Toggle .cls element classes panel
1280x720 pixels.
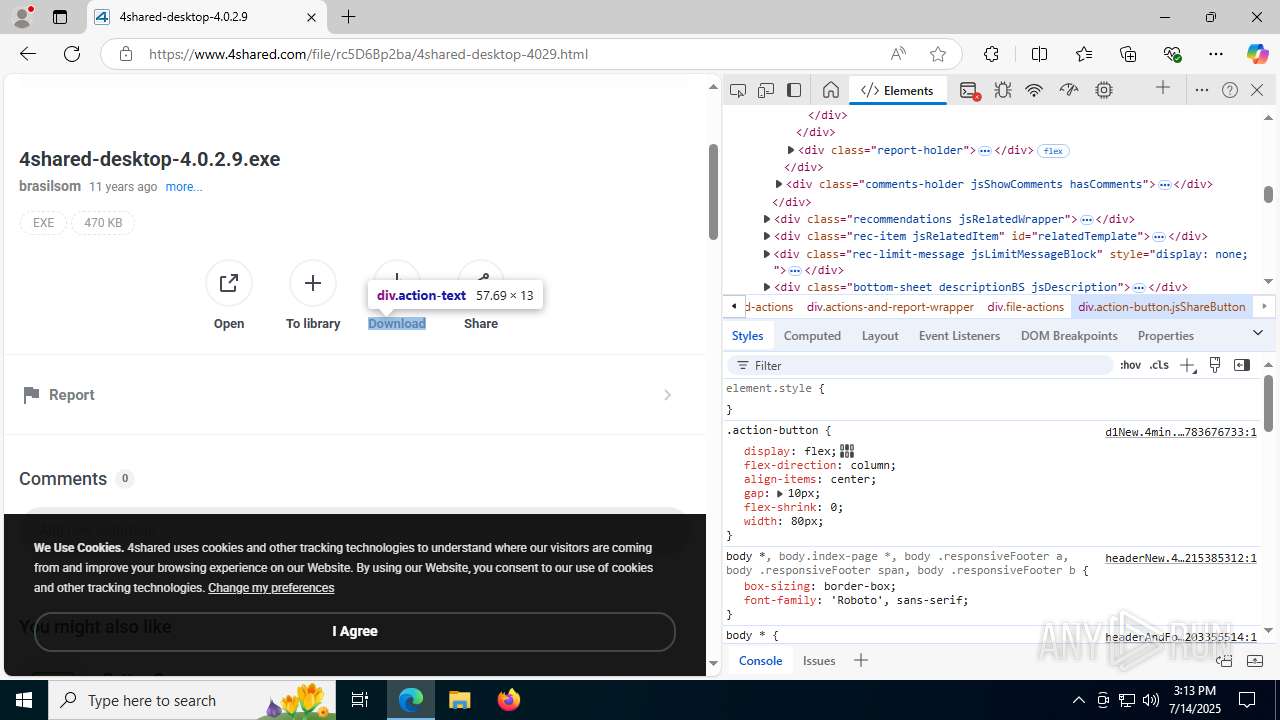click(1159, 365)
